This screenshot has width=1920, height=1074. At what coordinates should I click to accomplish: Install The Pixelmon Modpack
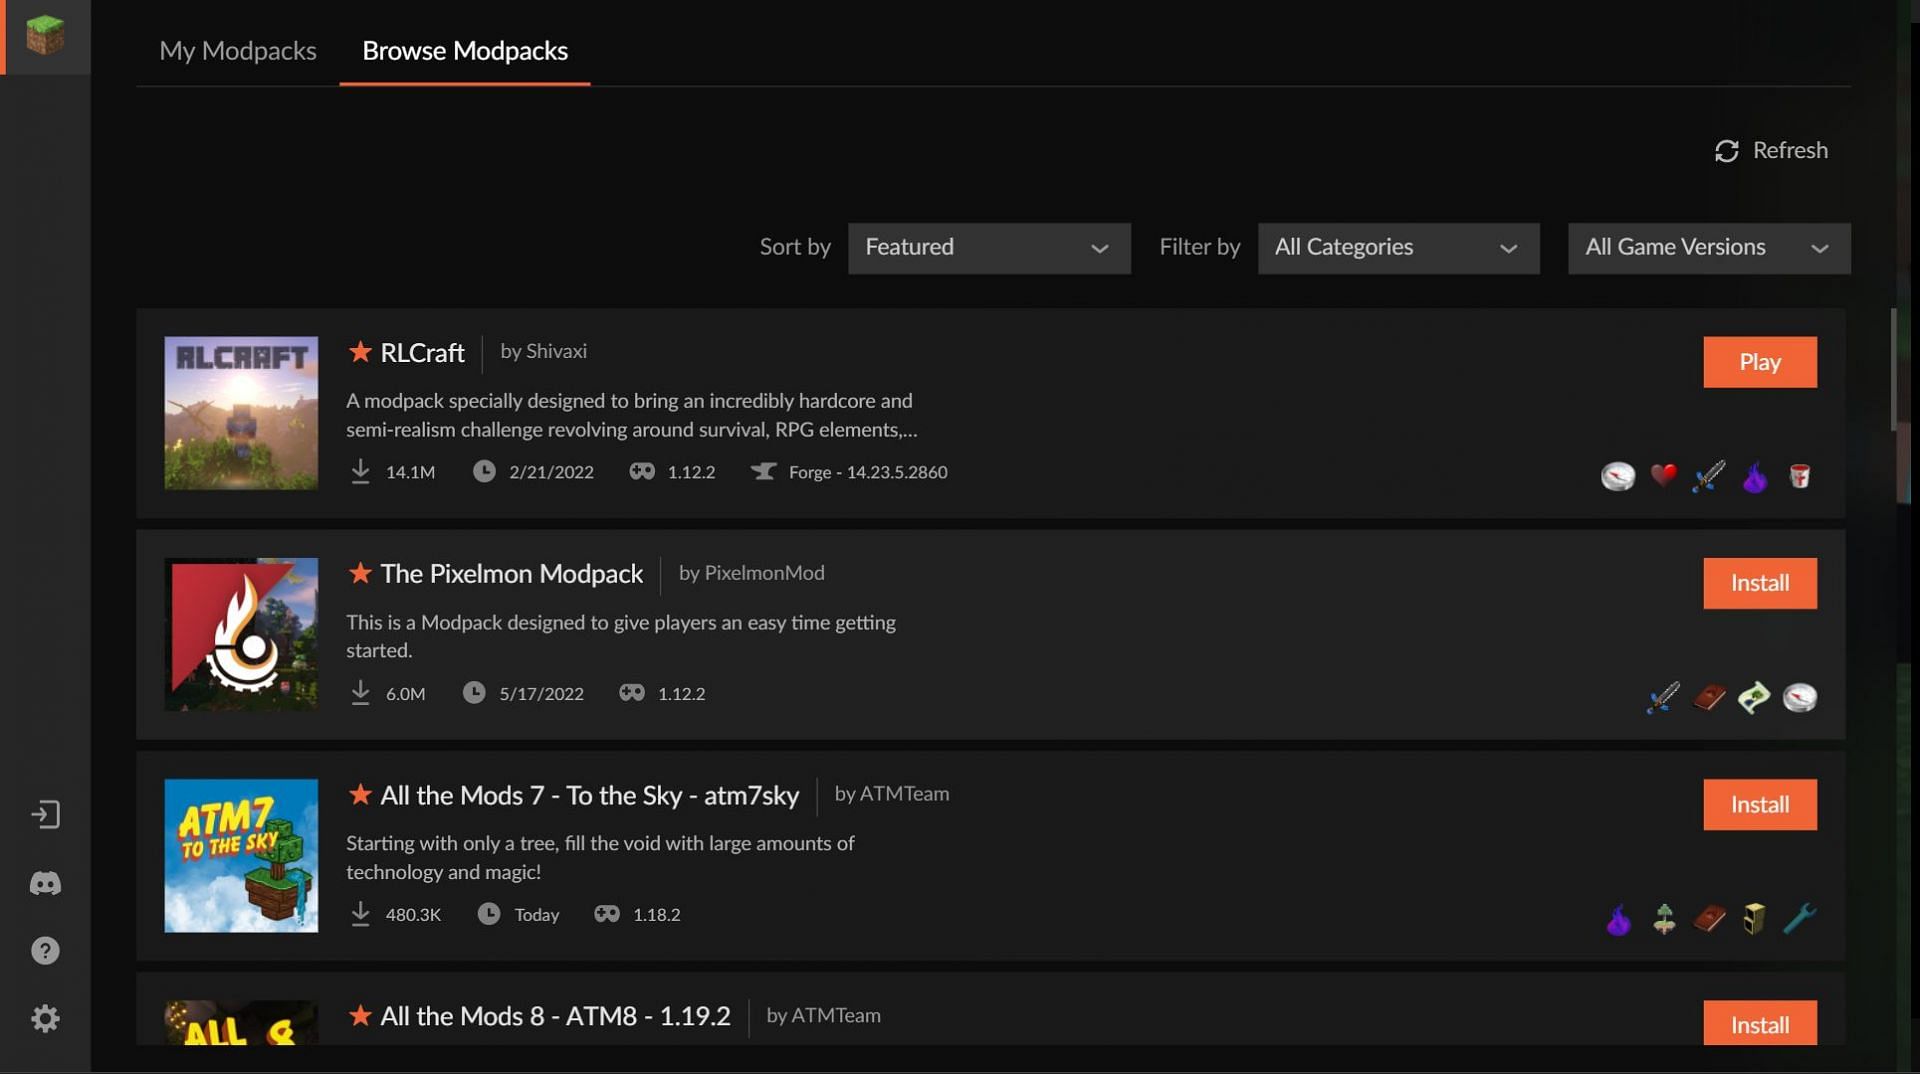[x=1759, y=583]
